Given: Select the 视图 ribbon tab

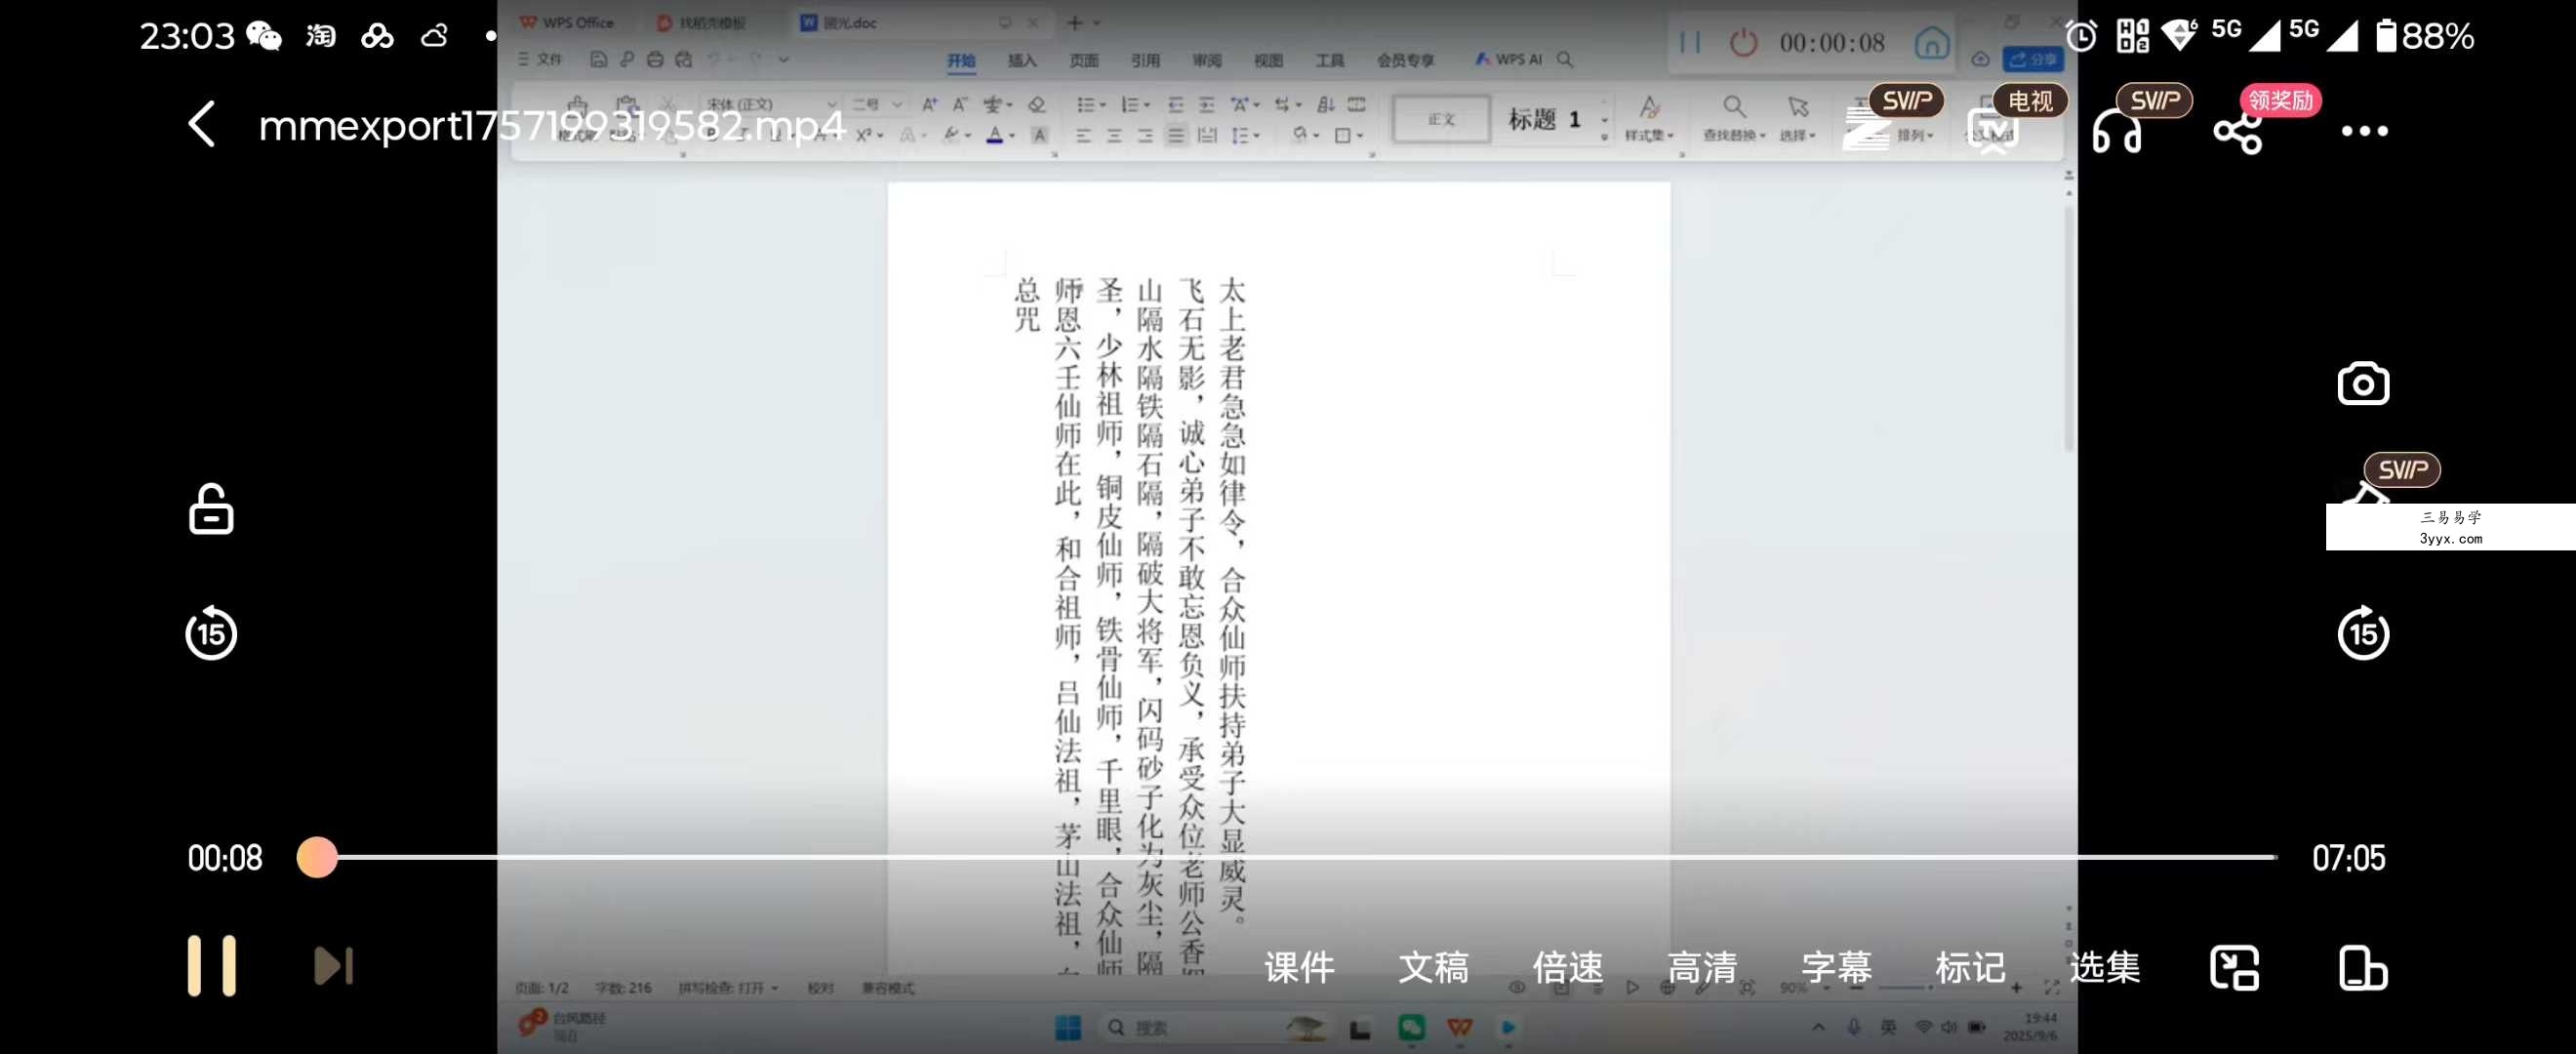Looking at the screenshot, I should (x=1268, y=61).
